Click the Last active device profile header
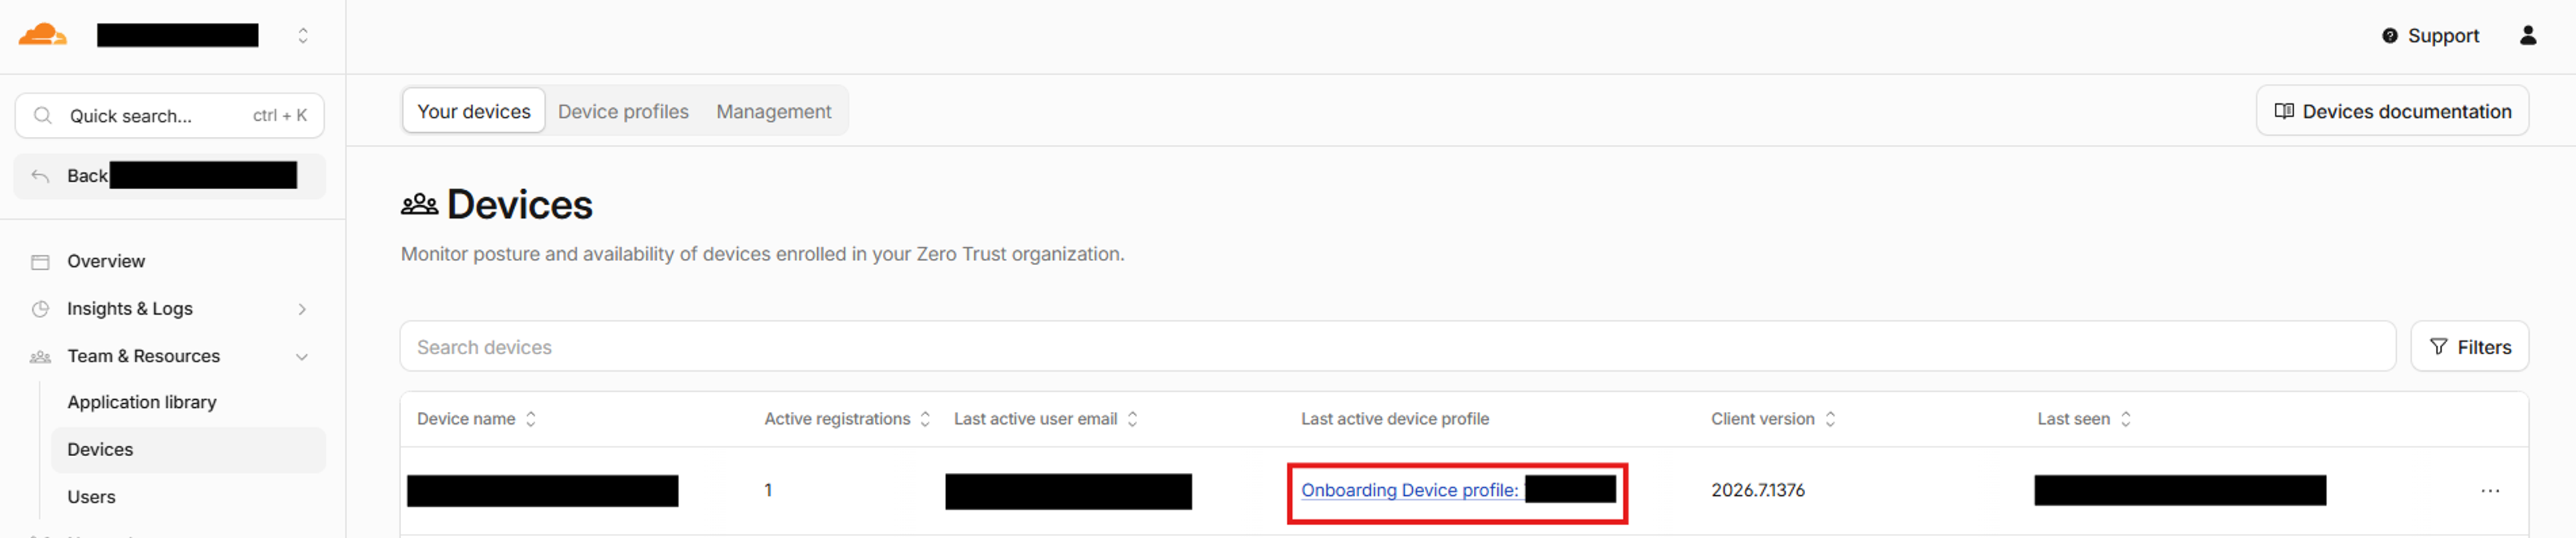Screen dimensions: 2576x538 tap(1394, 419)
